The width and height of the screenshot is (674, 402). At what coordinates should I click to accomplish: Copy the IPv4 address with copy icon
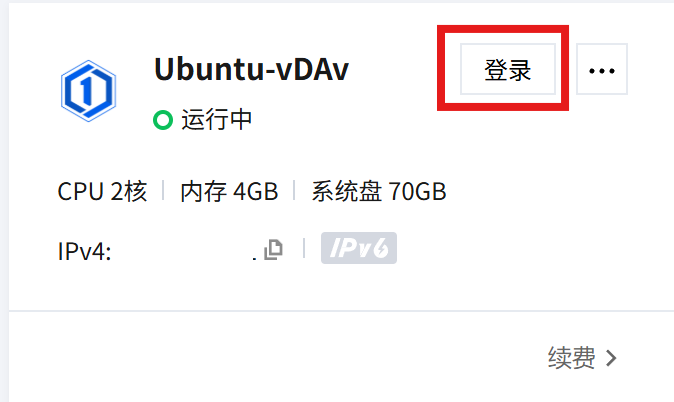pyautogui.click(x=273, y=249)
